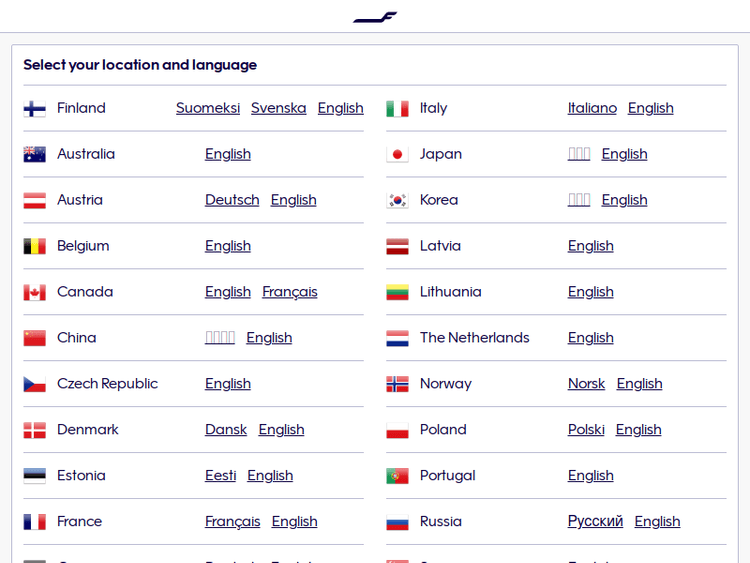Click the Finland country name
This screenshot has width=750, height=563.
tap(81, 108)
